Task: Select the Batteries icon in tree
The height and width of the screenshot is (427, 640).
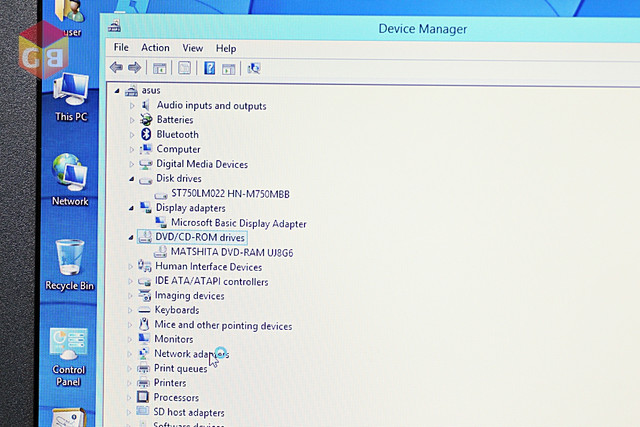Action: 146,120
